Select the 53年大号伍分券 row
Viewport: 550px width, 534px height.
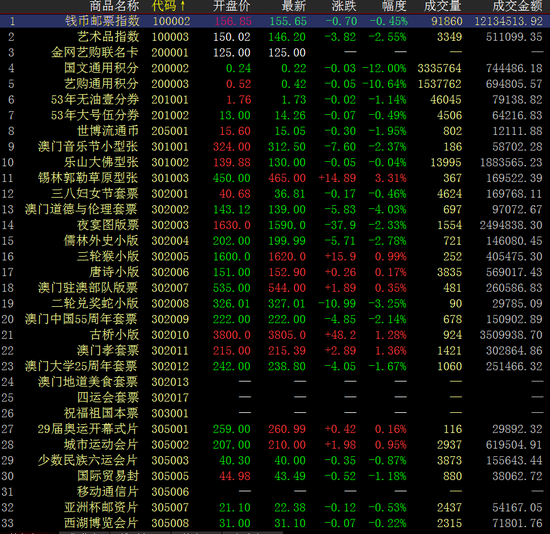pyautogui.click(x=275, y=115)
